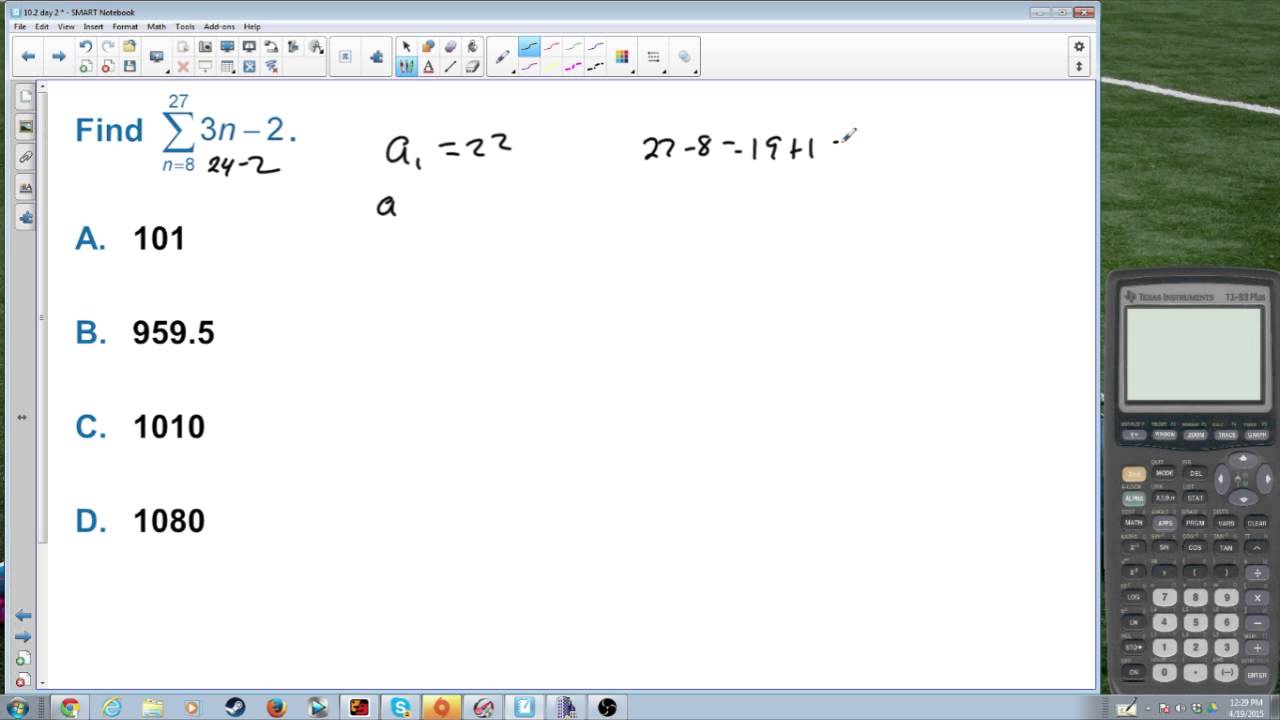Open the Add-ons menu
Viewport: 1280px width, 720px height.
point(219,27)
